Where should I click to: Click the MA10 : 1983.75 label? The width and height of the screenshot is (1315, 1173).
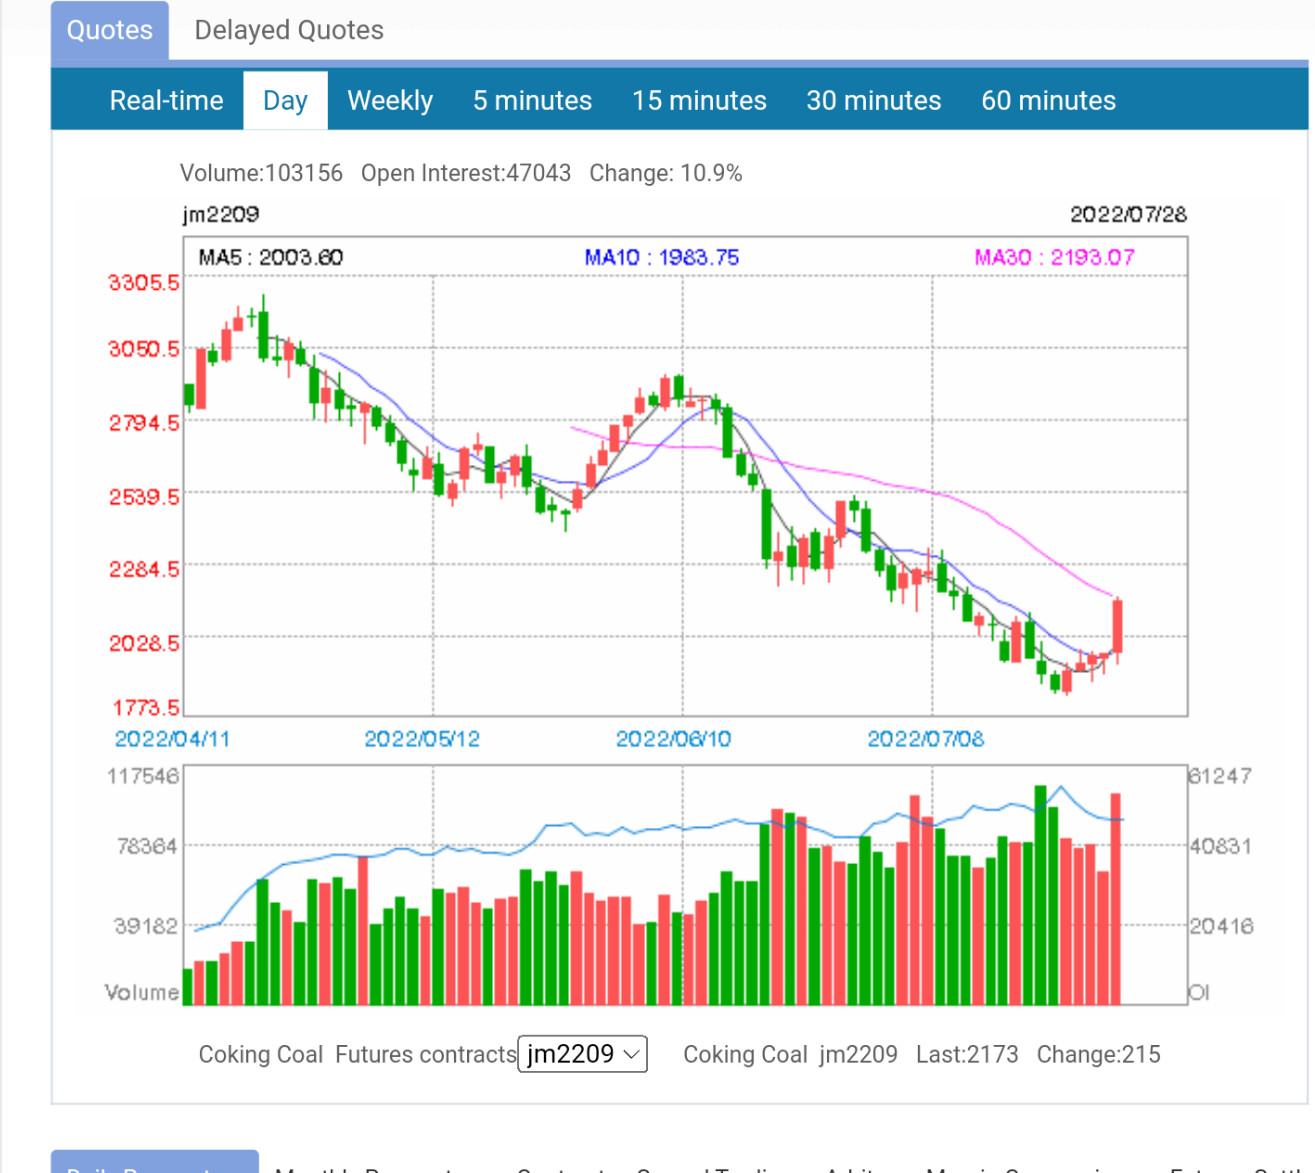click(662, 257)
